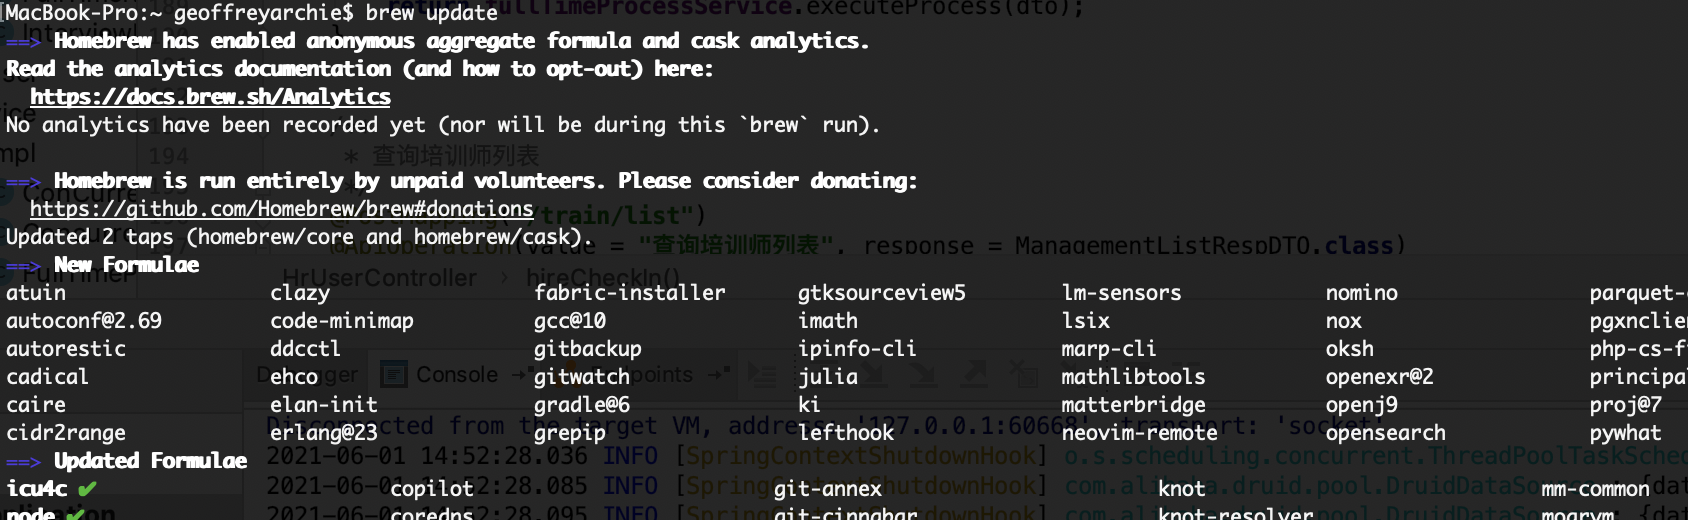Select the nox formula name

tap(1344, 321)
